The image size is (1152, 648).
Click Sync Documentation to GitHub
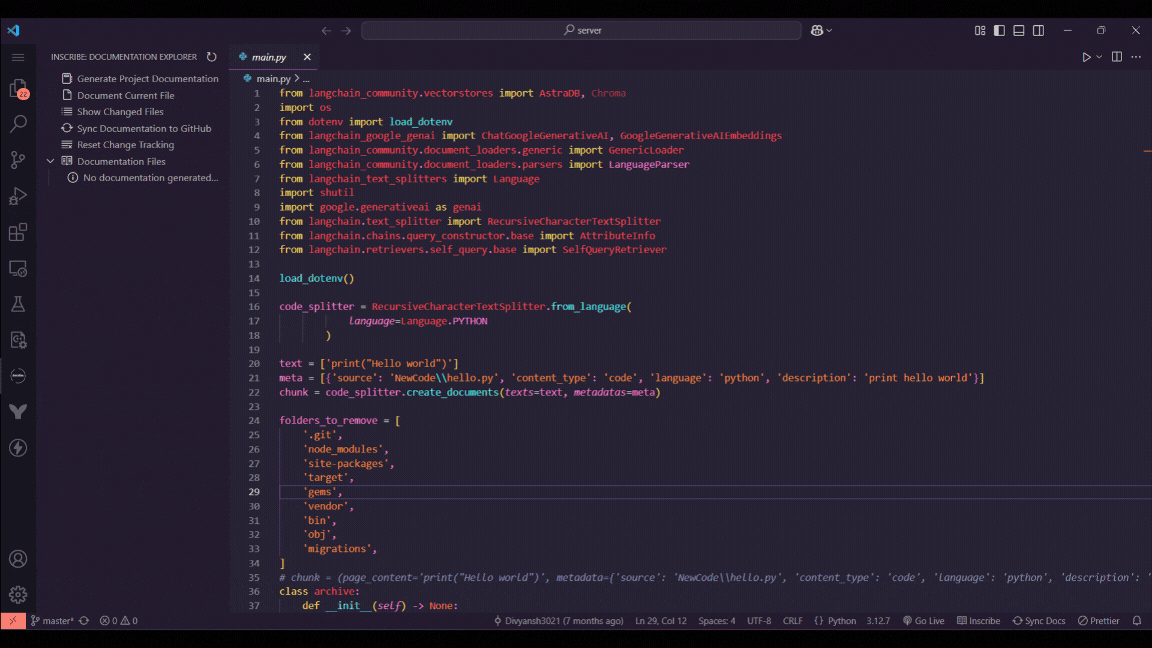[144, 129]
